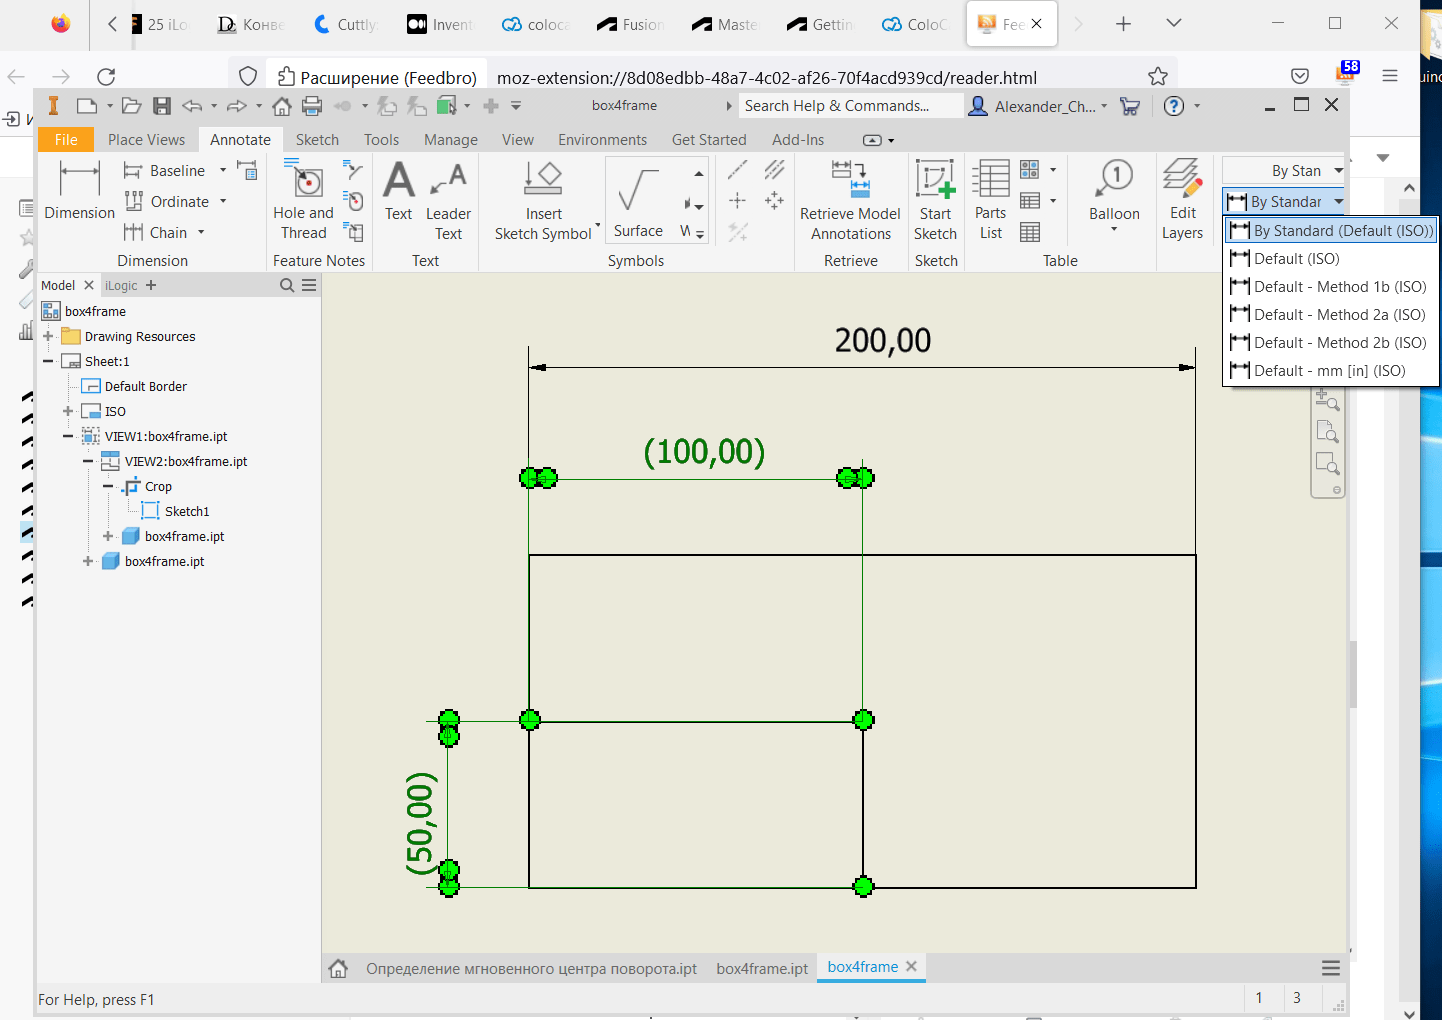Open the Edit Layers dialog

tap(1182, 201)
